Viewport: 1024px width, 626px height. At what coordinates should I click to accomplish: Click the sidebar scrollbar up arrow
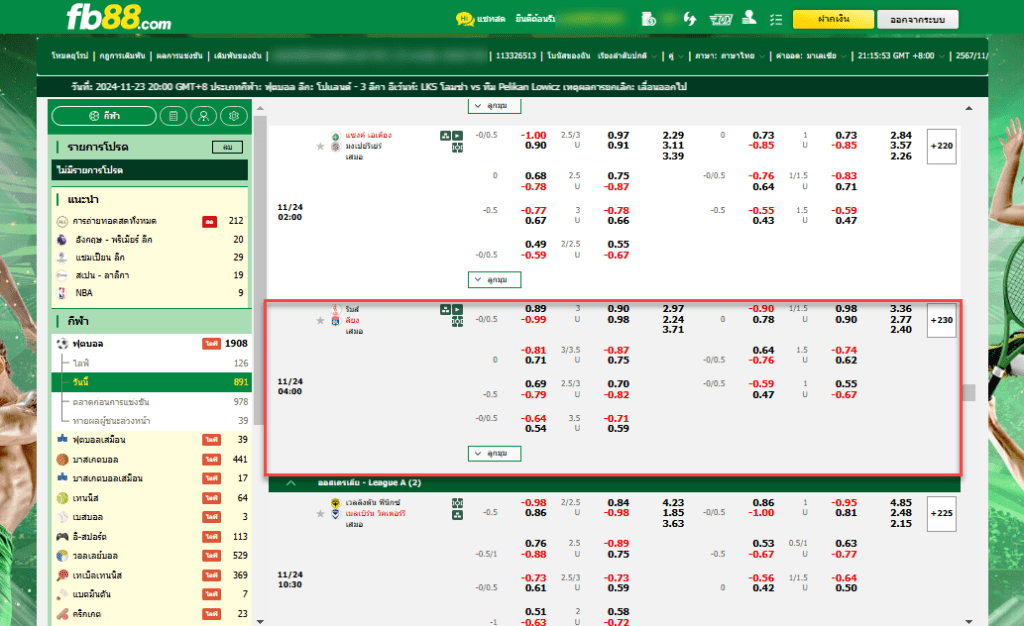click(x=261, y=108)
